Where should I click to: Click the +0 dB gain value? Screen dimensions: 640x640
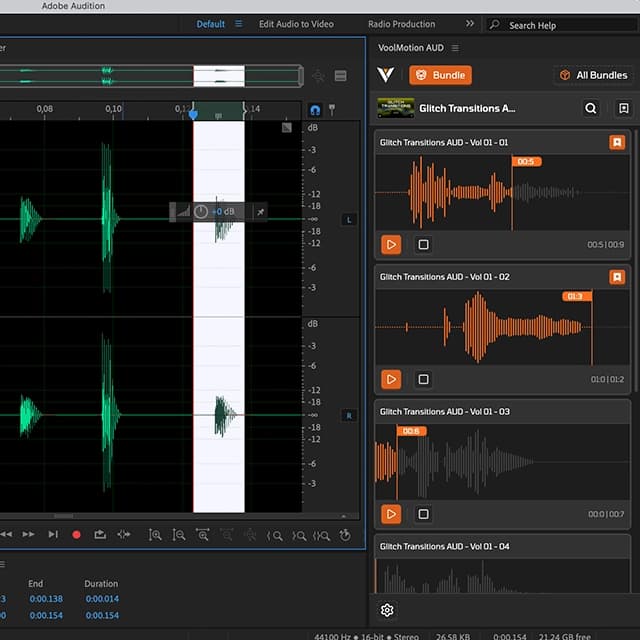coord(223,211)
